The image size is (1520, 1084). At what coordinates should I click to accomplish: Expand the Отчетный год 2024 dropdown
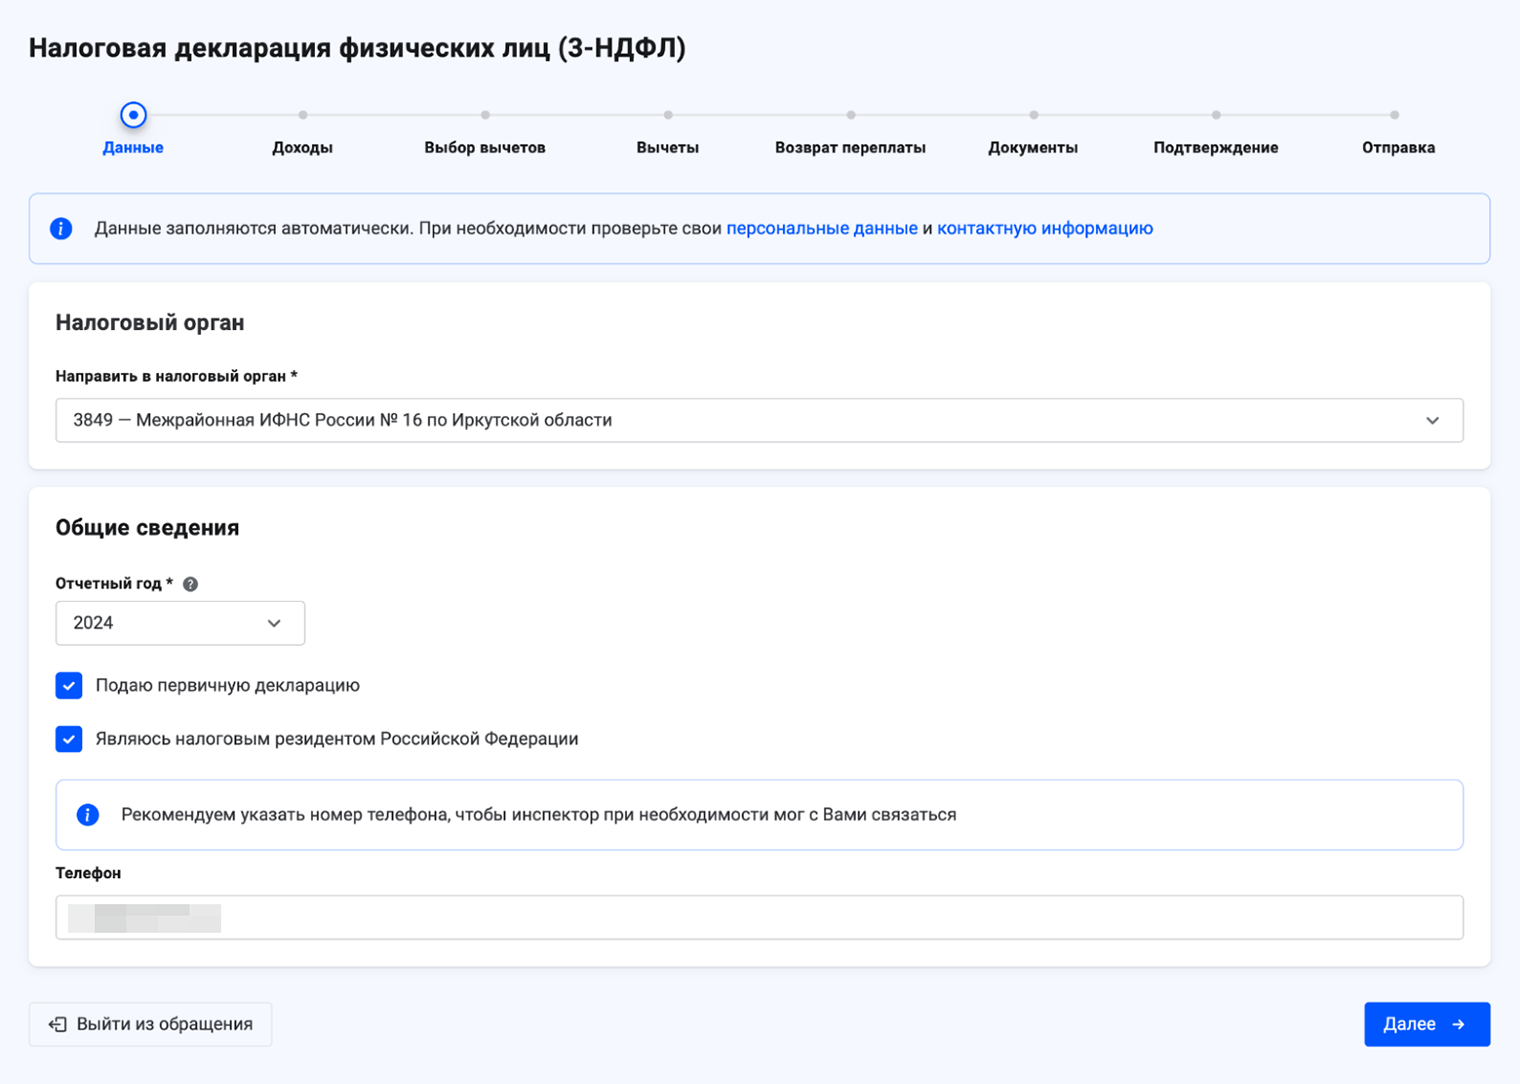(180, 623)
